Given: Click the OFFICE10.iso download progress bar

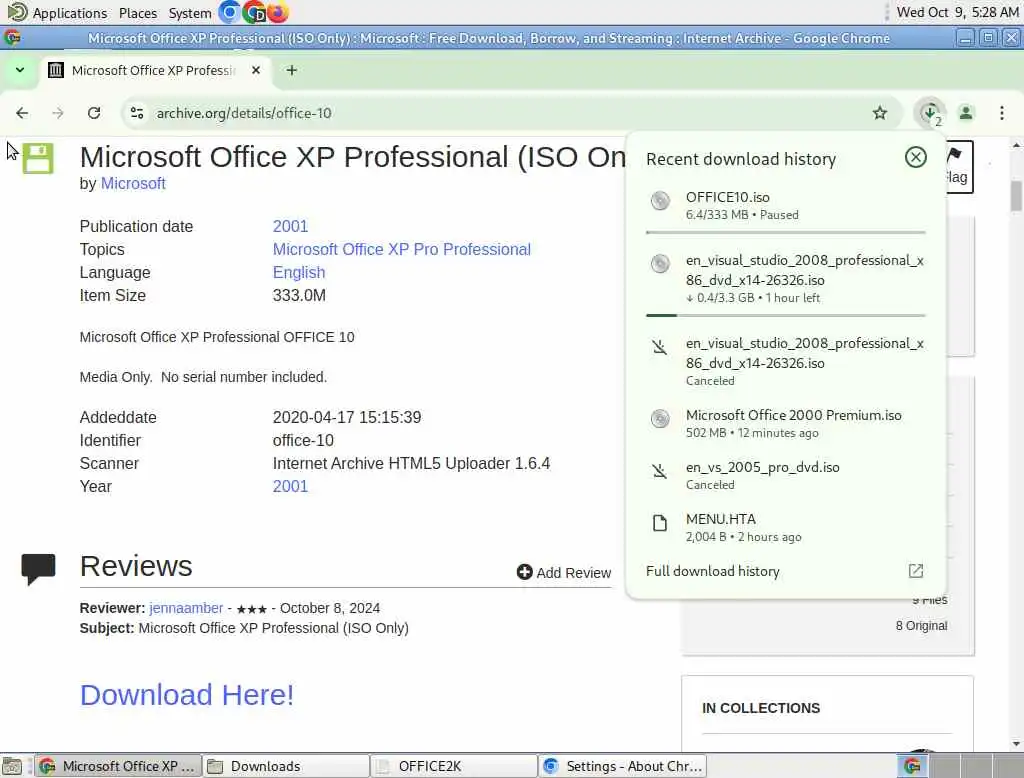Looking at the screenshot, I should point(786,232).
